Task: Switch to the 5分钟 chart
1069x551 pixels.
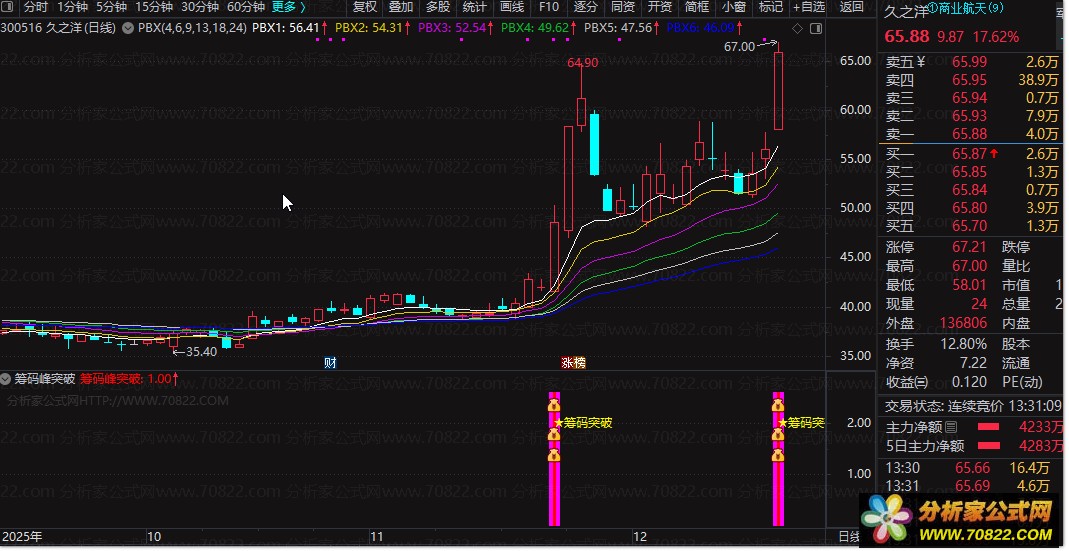Action: [x=111, y=8]
